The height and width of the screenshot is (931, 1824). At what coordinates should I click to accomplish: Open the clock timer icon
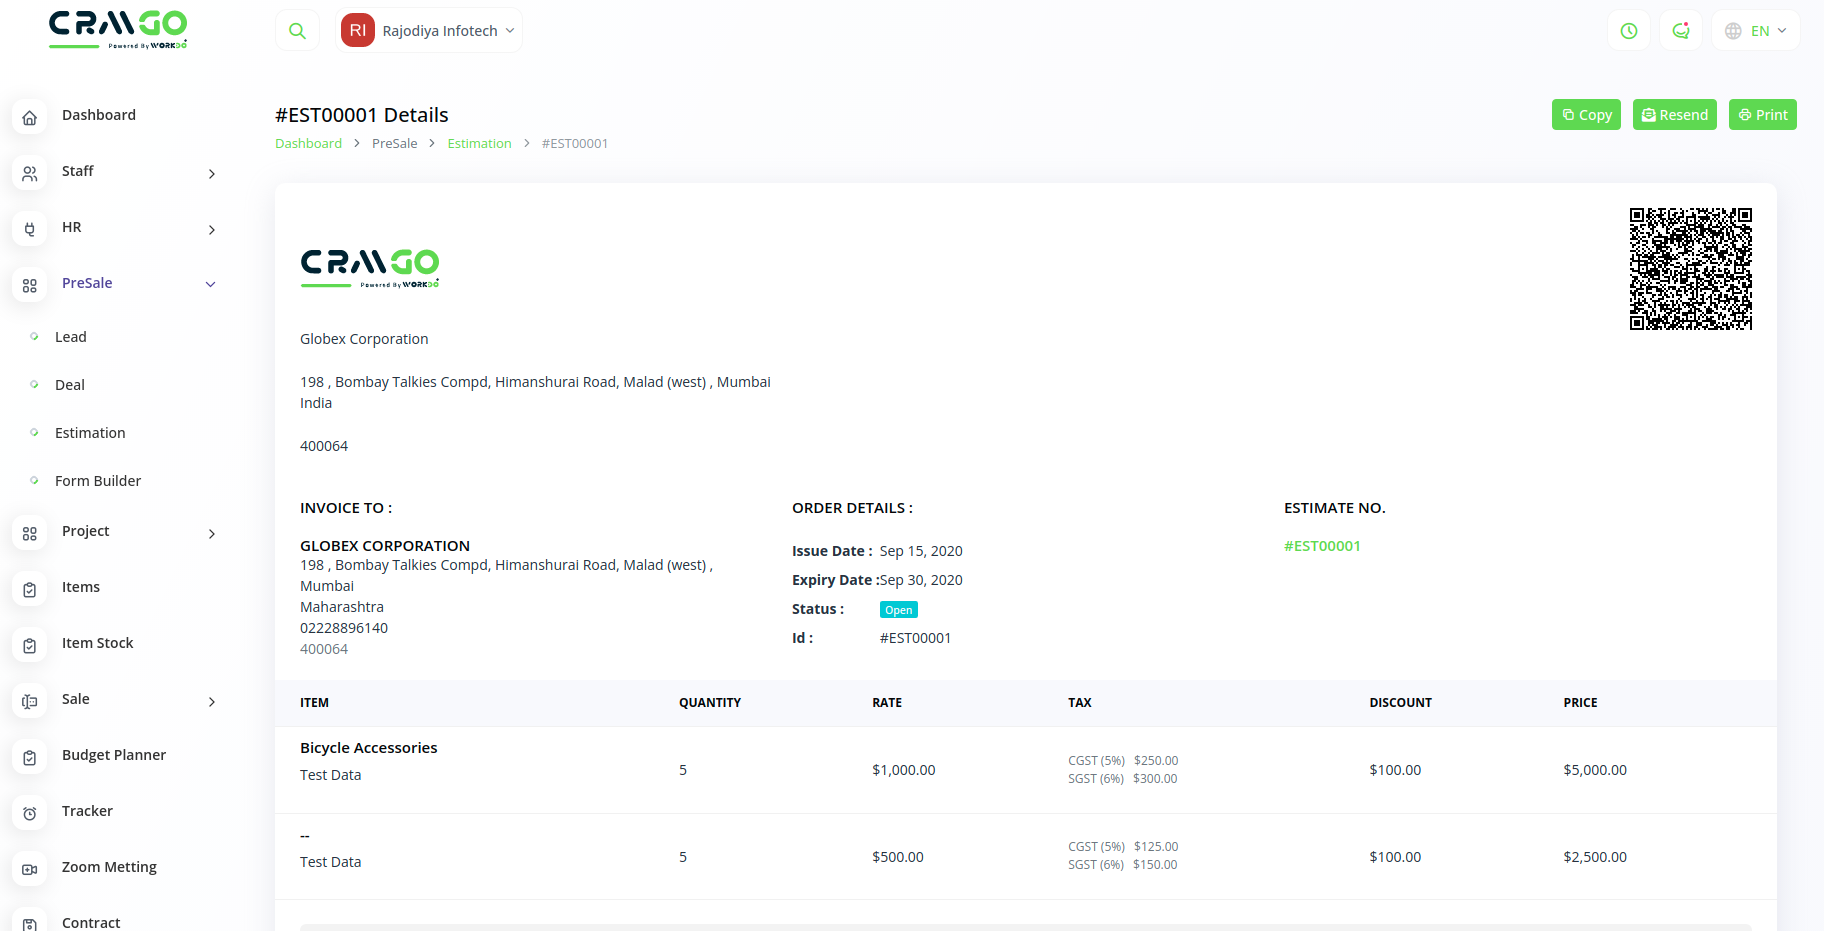[1629, 31]
